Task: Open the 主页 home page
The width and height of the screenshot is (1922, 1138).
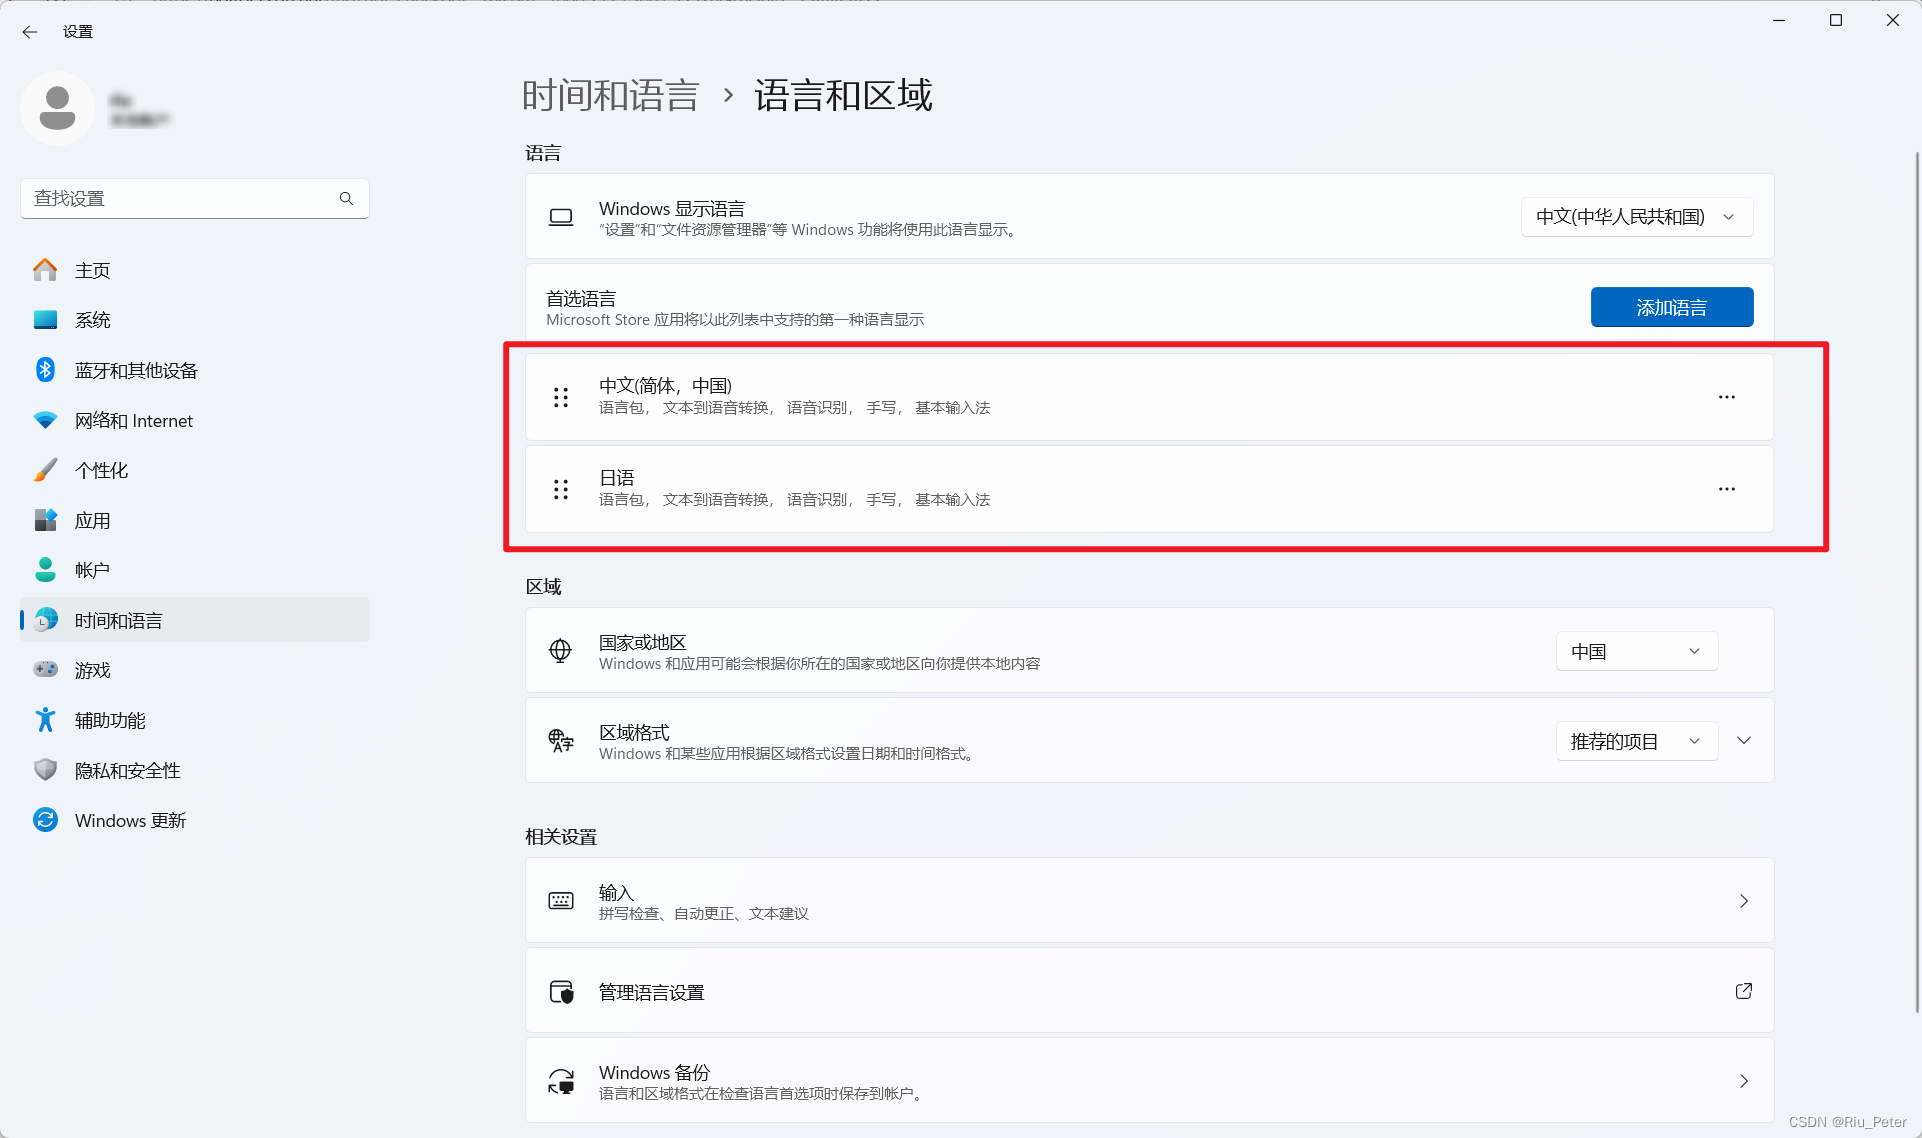Action: click(x=195, y=270)
